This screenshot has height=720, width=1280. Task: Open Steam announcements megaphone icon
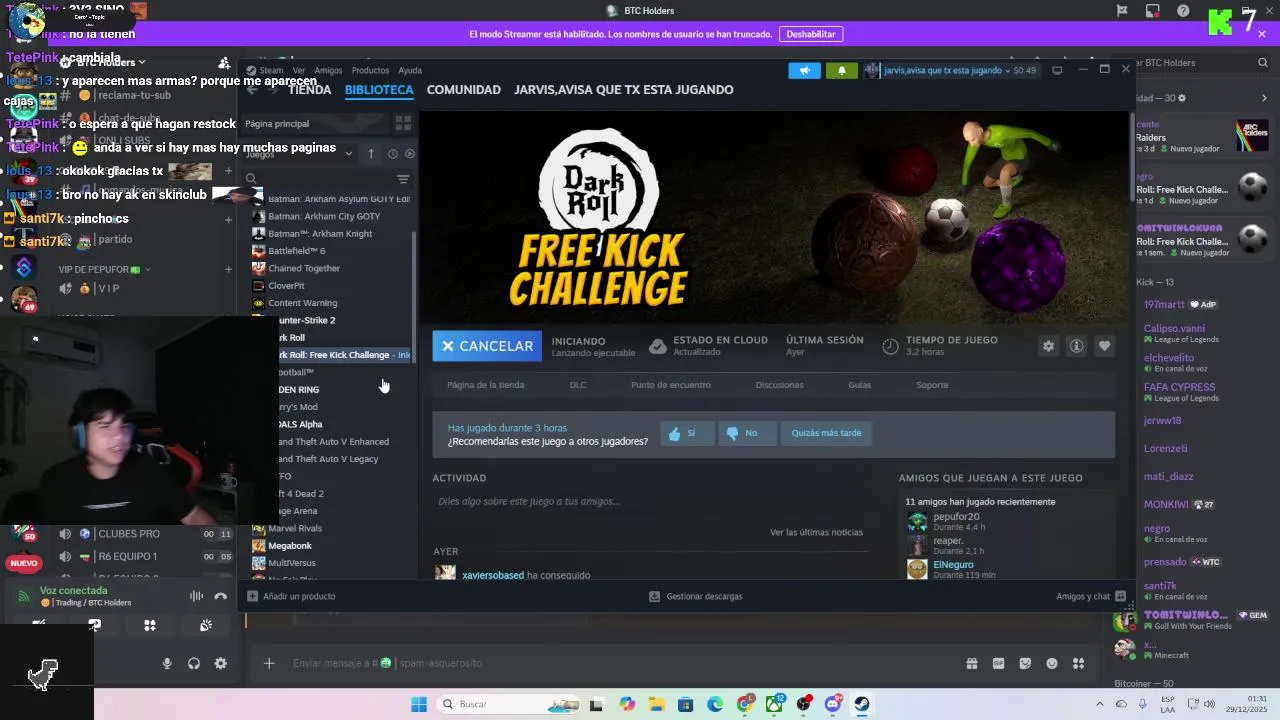click(804, 70)
